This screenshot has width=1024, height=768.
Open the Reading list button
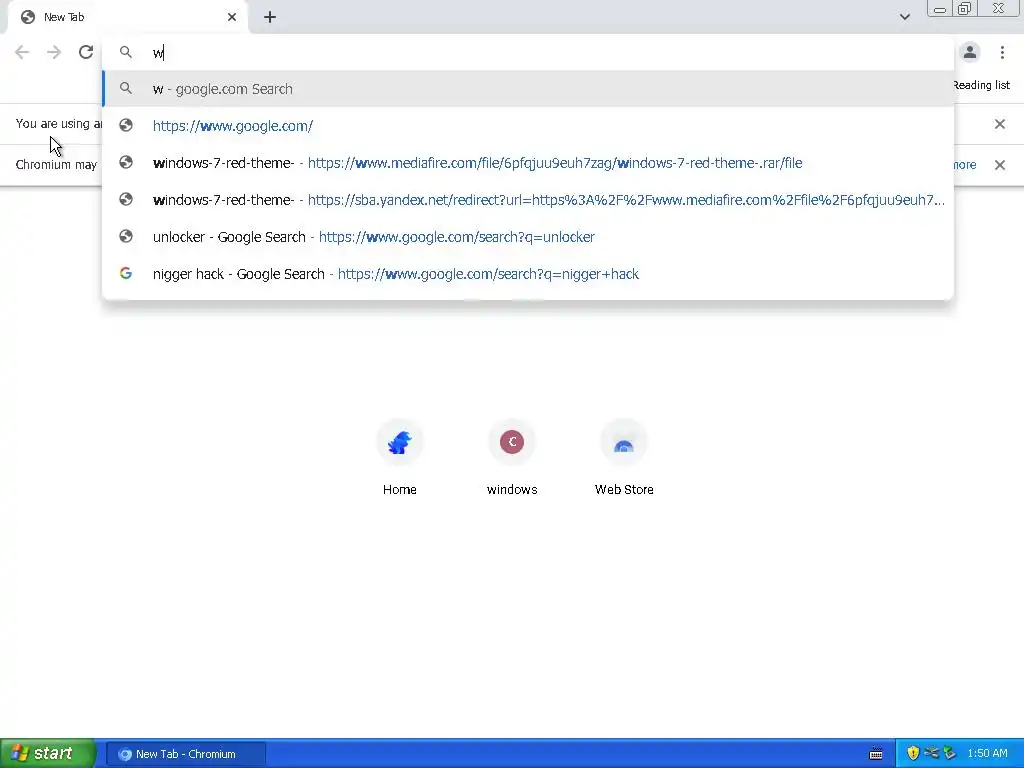tap(982, 85)
